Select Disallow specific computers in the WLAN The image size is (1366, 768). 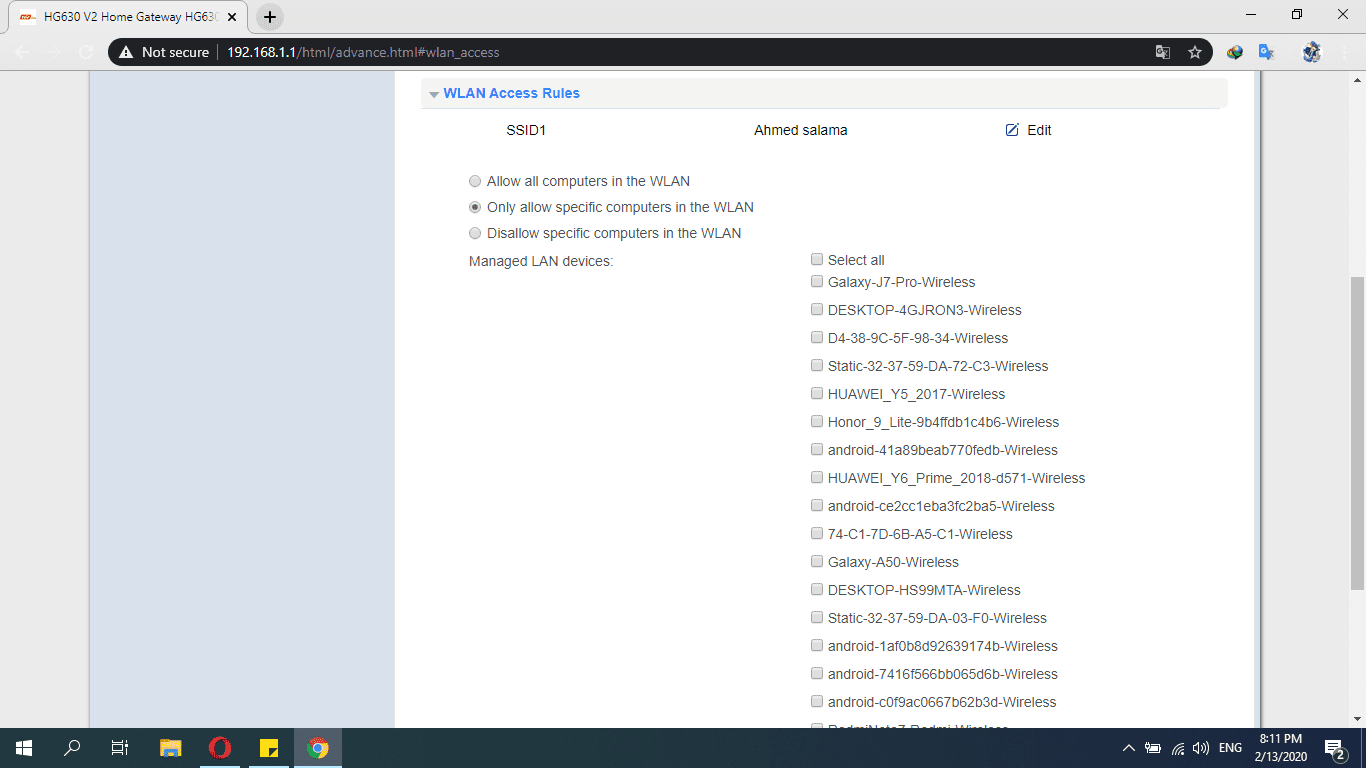(475, 234)
